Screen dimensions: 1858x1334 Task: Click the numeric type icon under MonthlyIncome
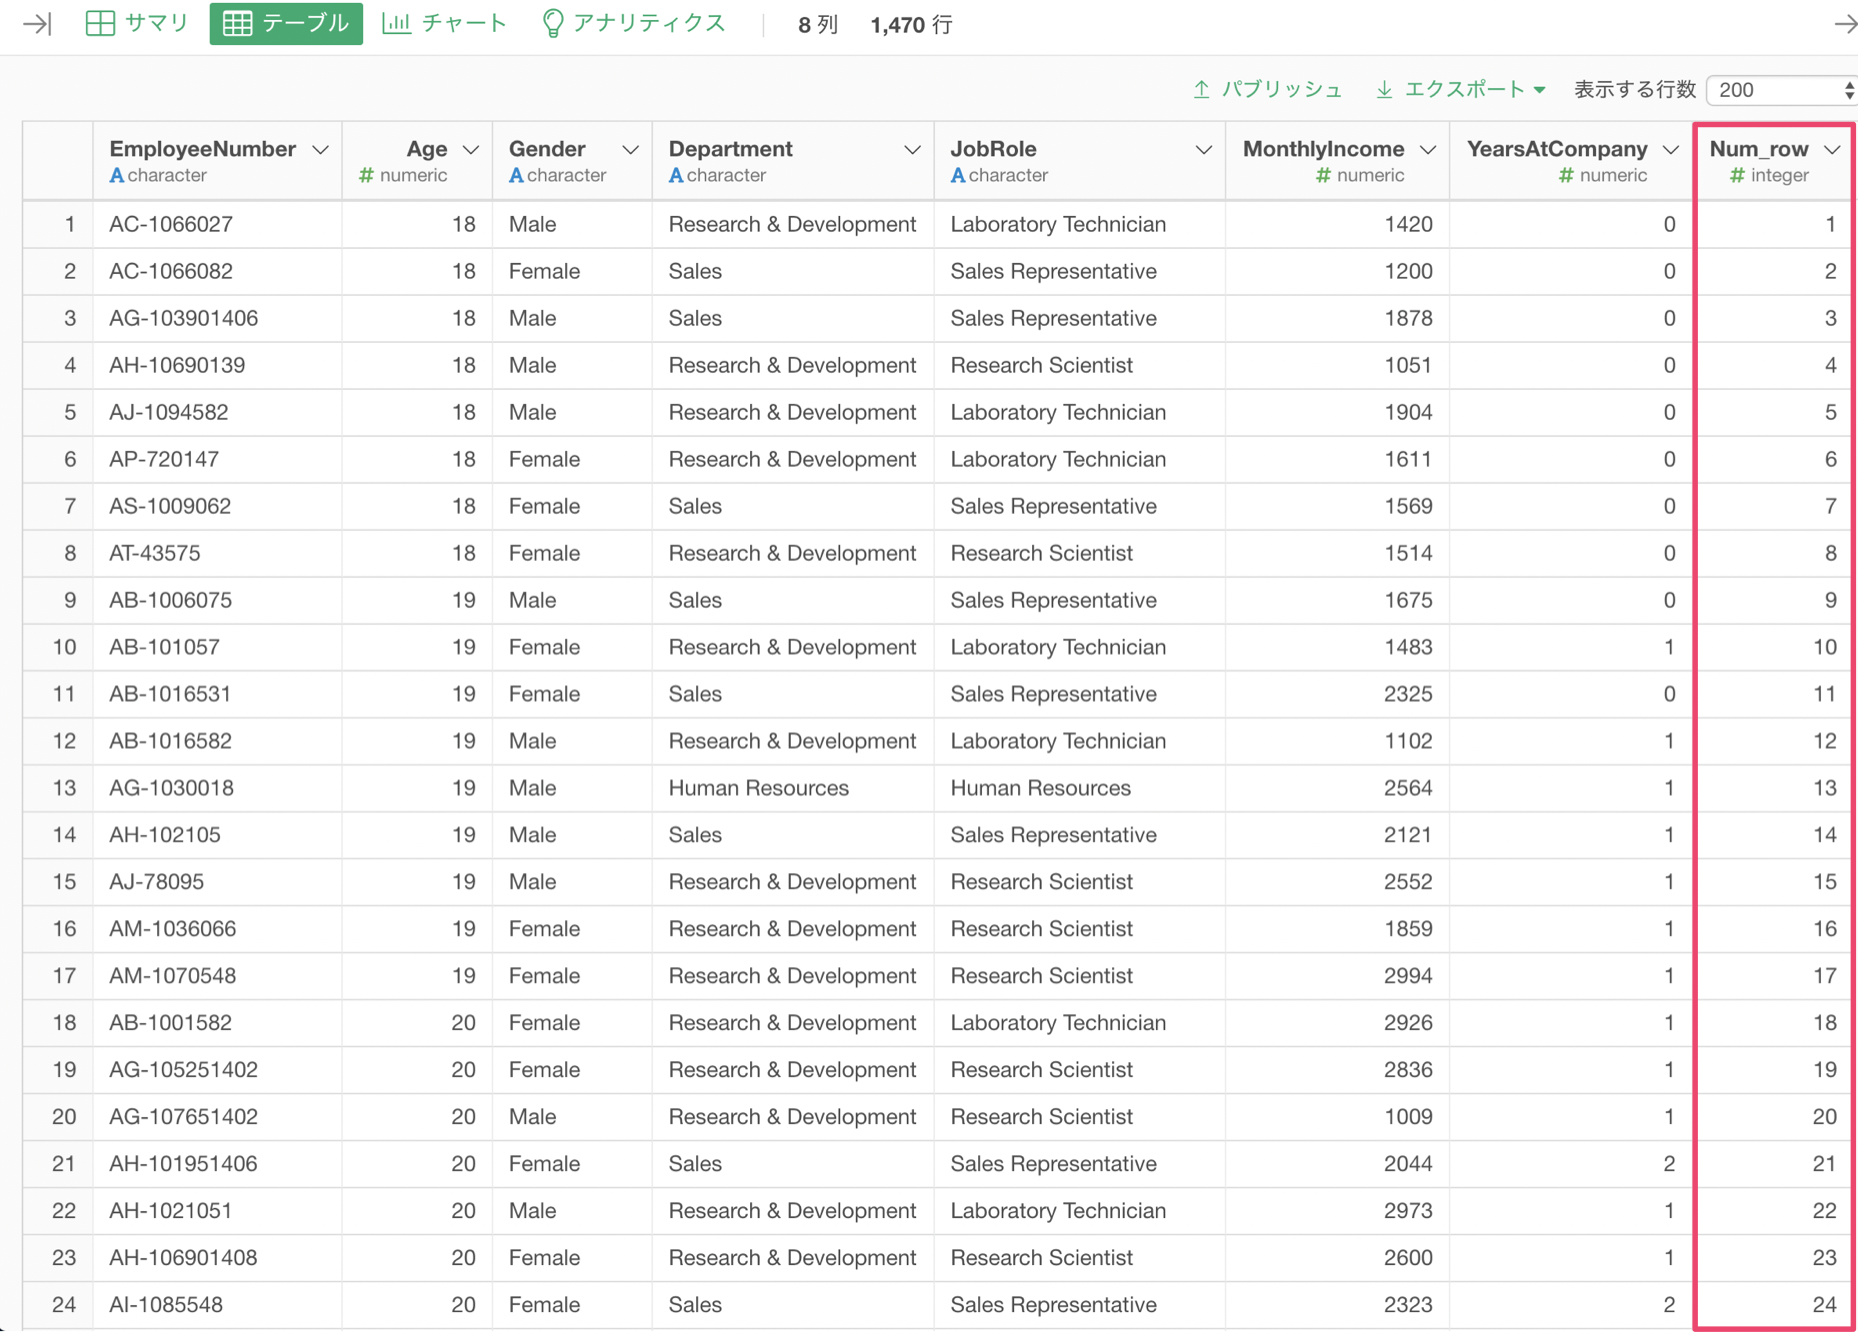click(1323, 176)
